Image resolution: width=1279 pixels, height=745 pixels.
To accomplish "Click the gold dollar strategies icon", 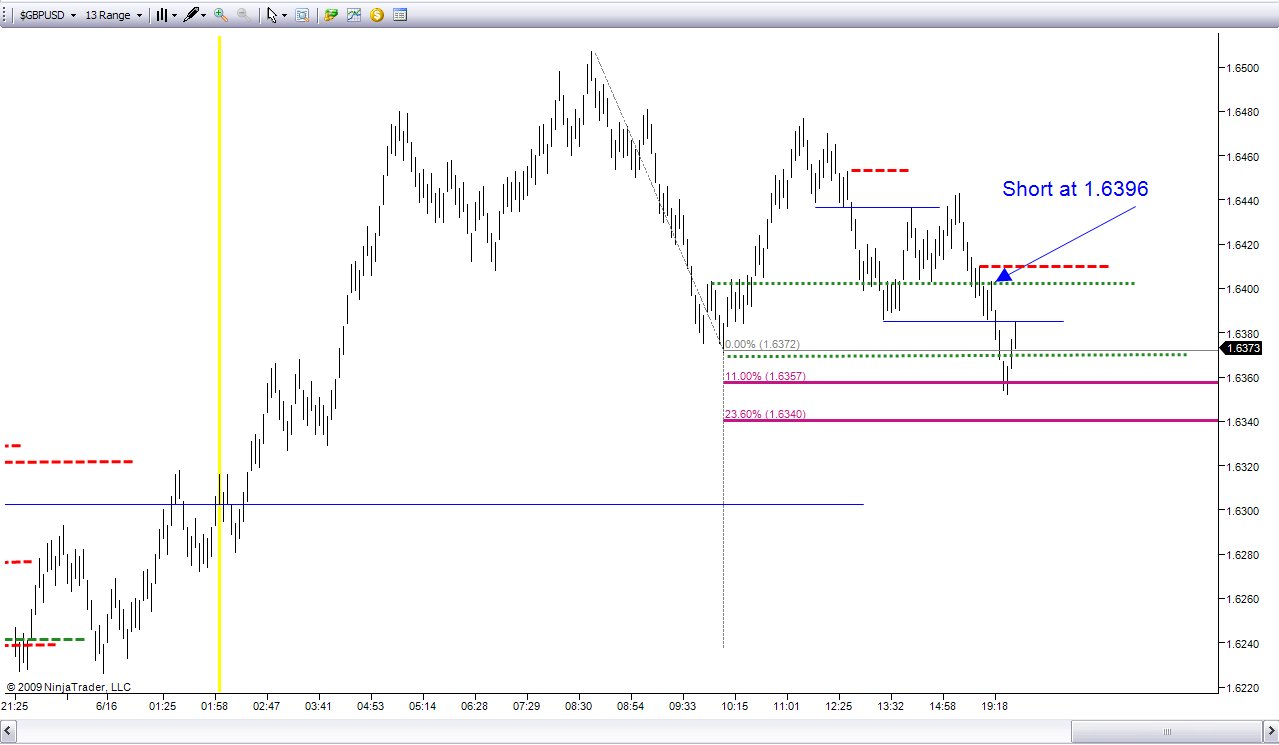I will point(377,16).
